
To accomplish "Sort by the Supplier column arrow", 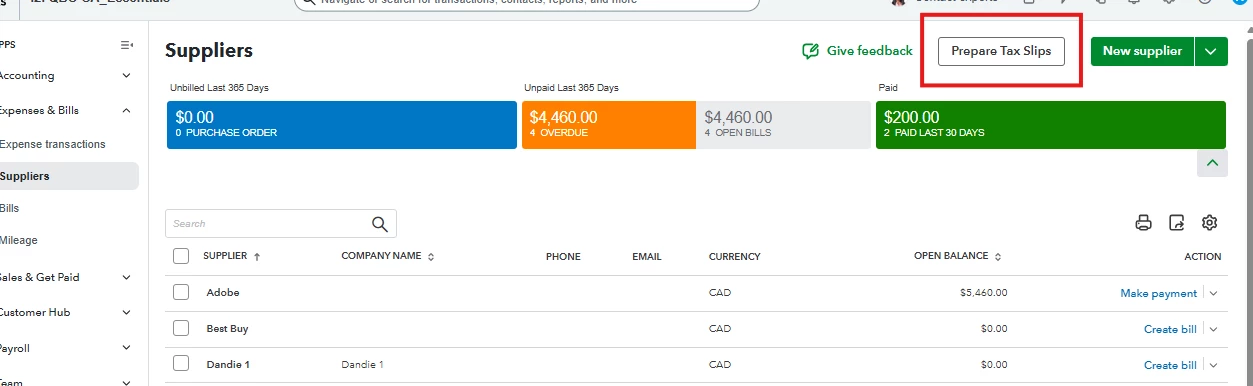I will [x=257, y=257].
